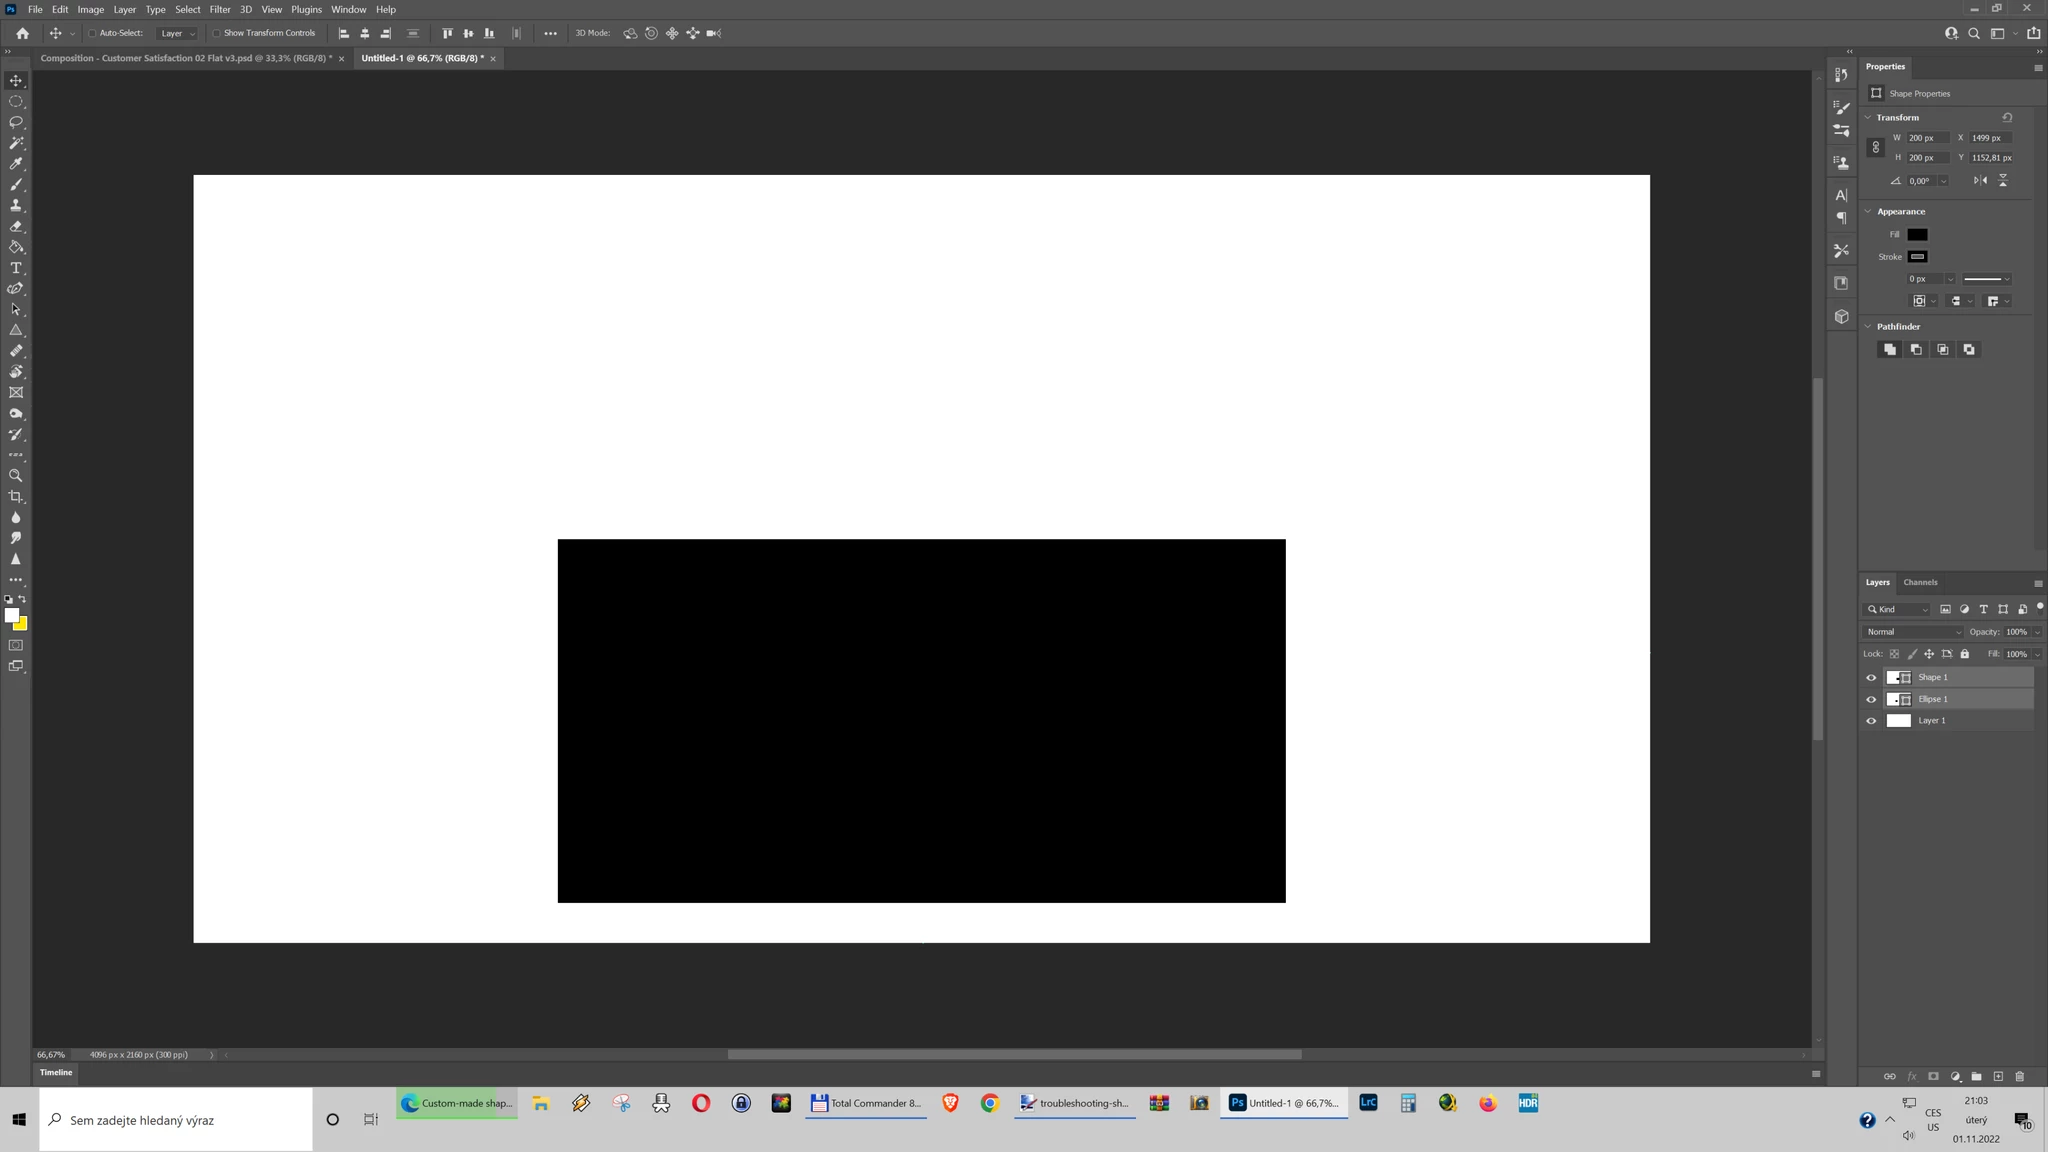Hide the Shape 1 layer
Image resolution: width=2048 pixels, height=1152 pixels.
click(1871, 678)
